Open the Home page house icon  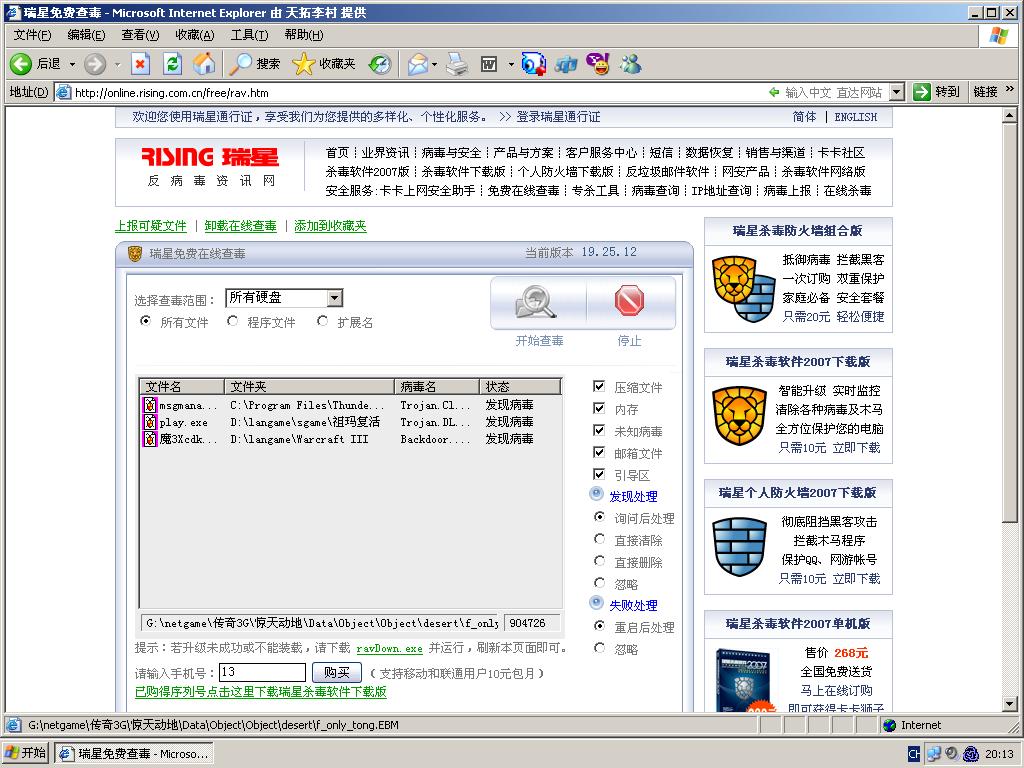tap(204, 64)
